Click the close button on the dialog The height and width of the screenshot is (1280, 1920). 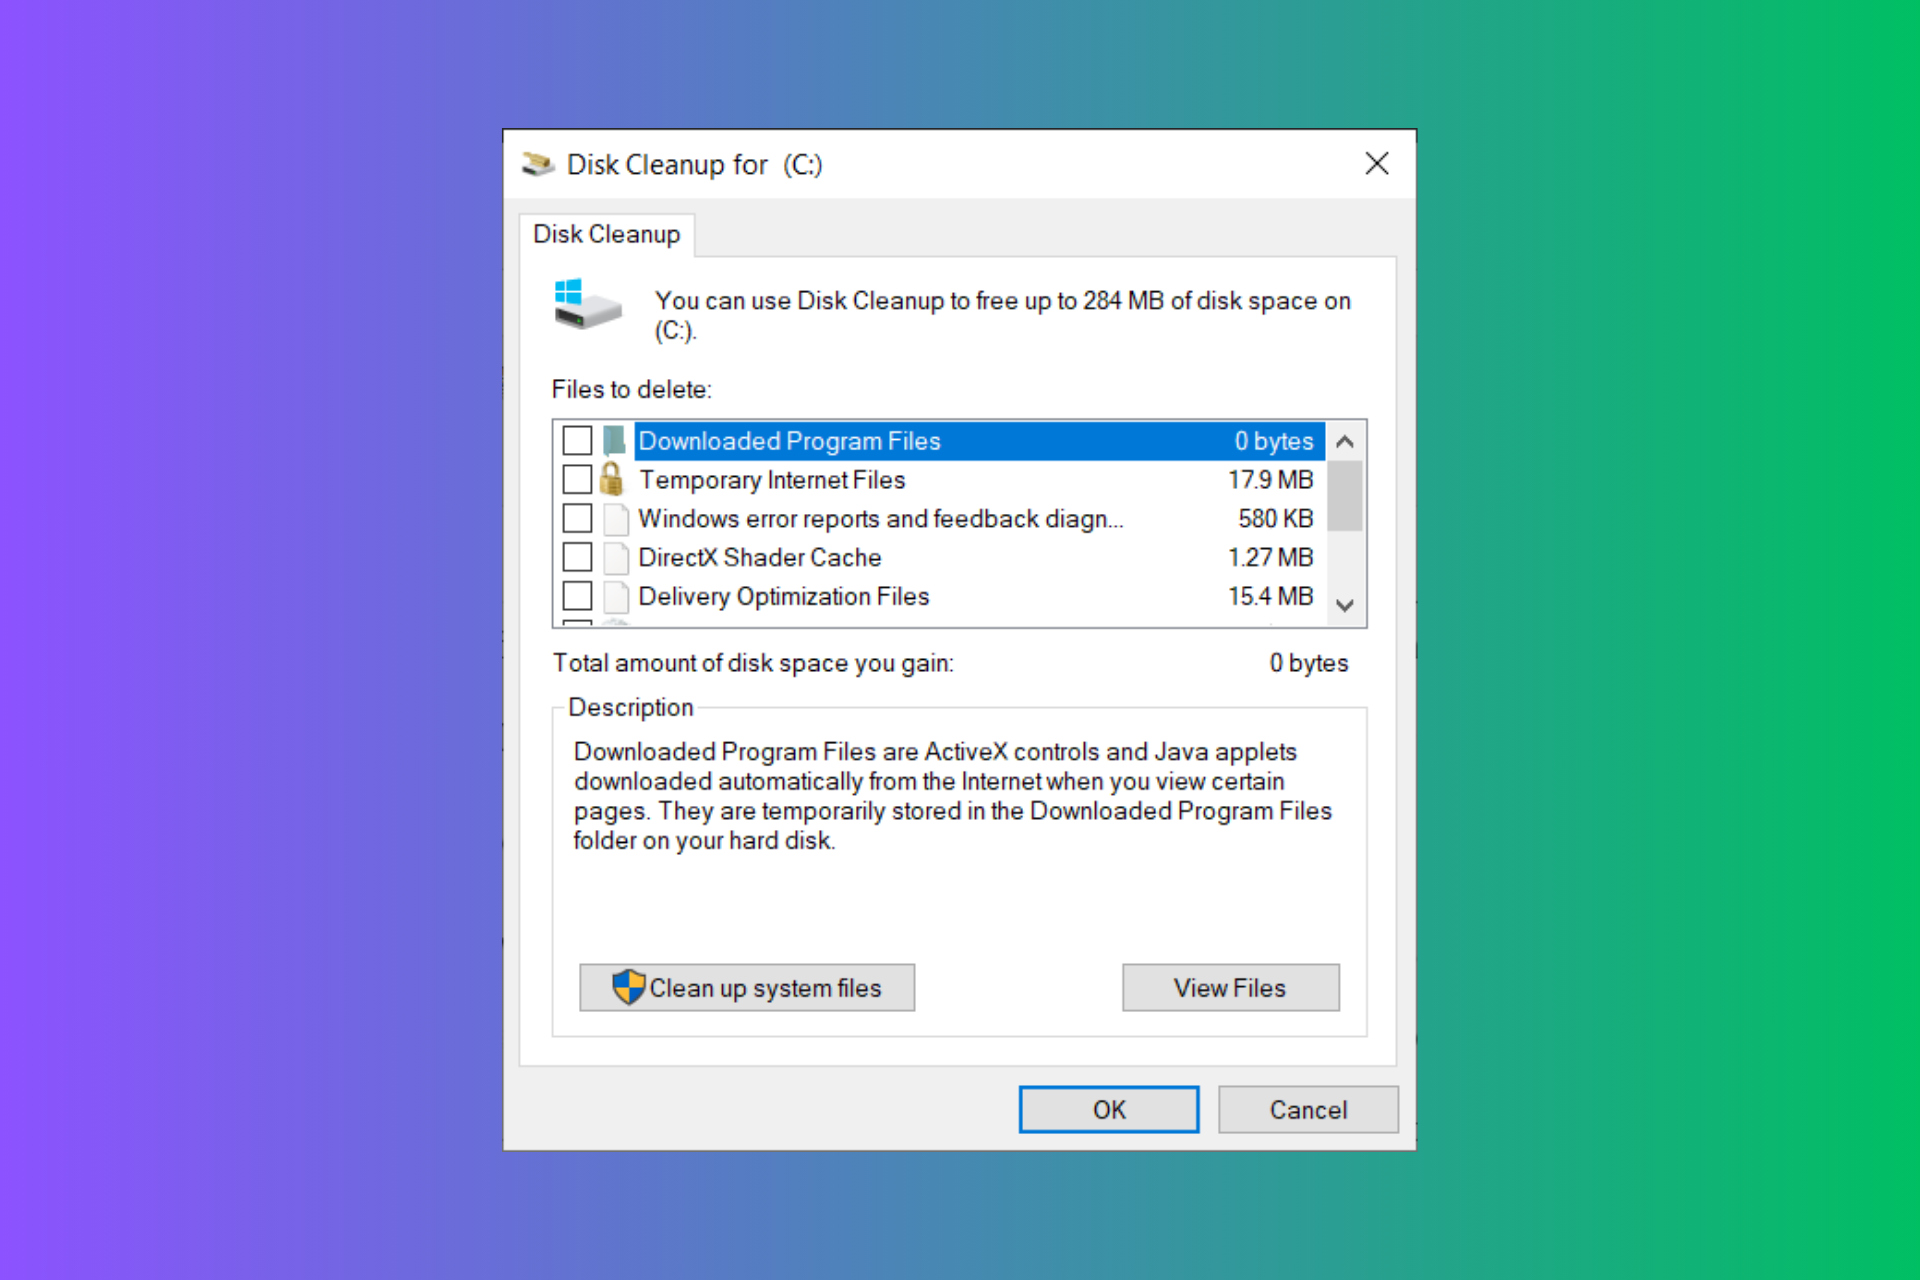1376,163
